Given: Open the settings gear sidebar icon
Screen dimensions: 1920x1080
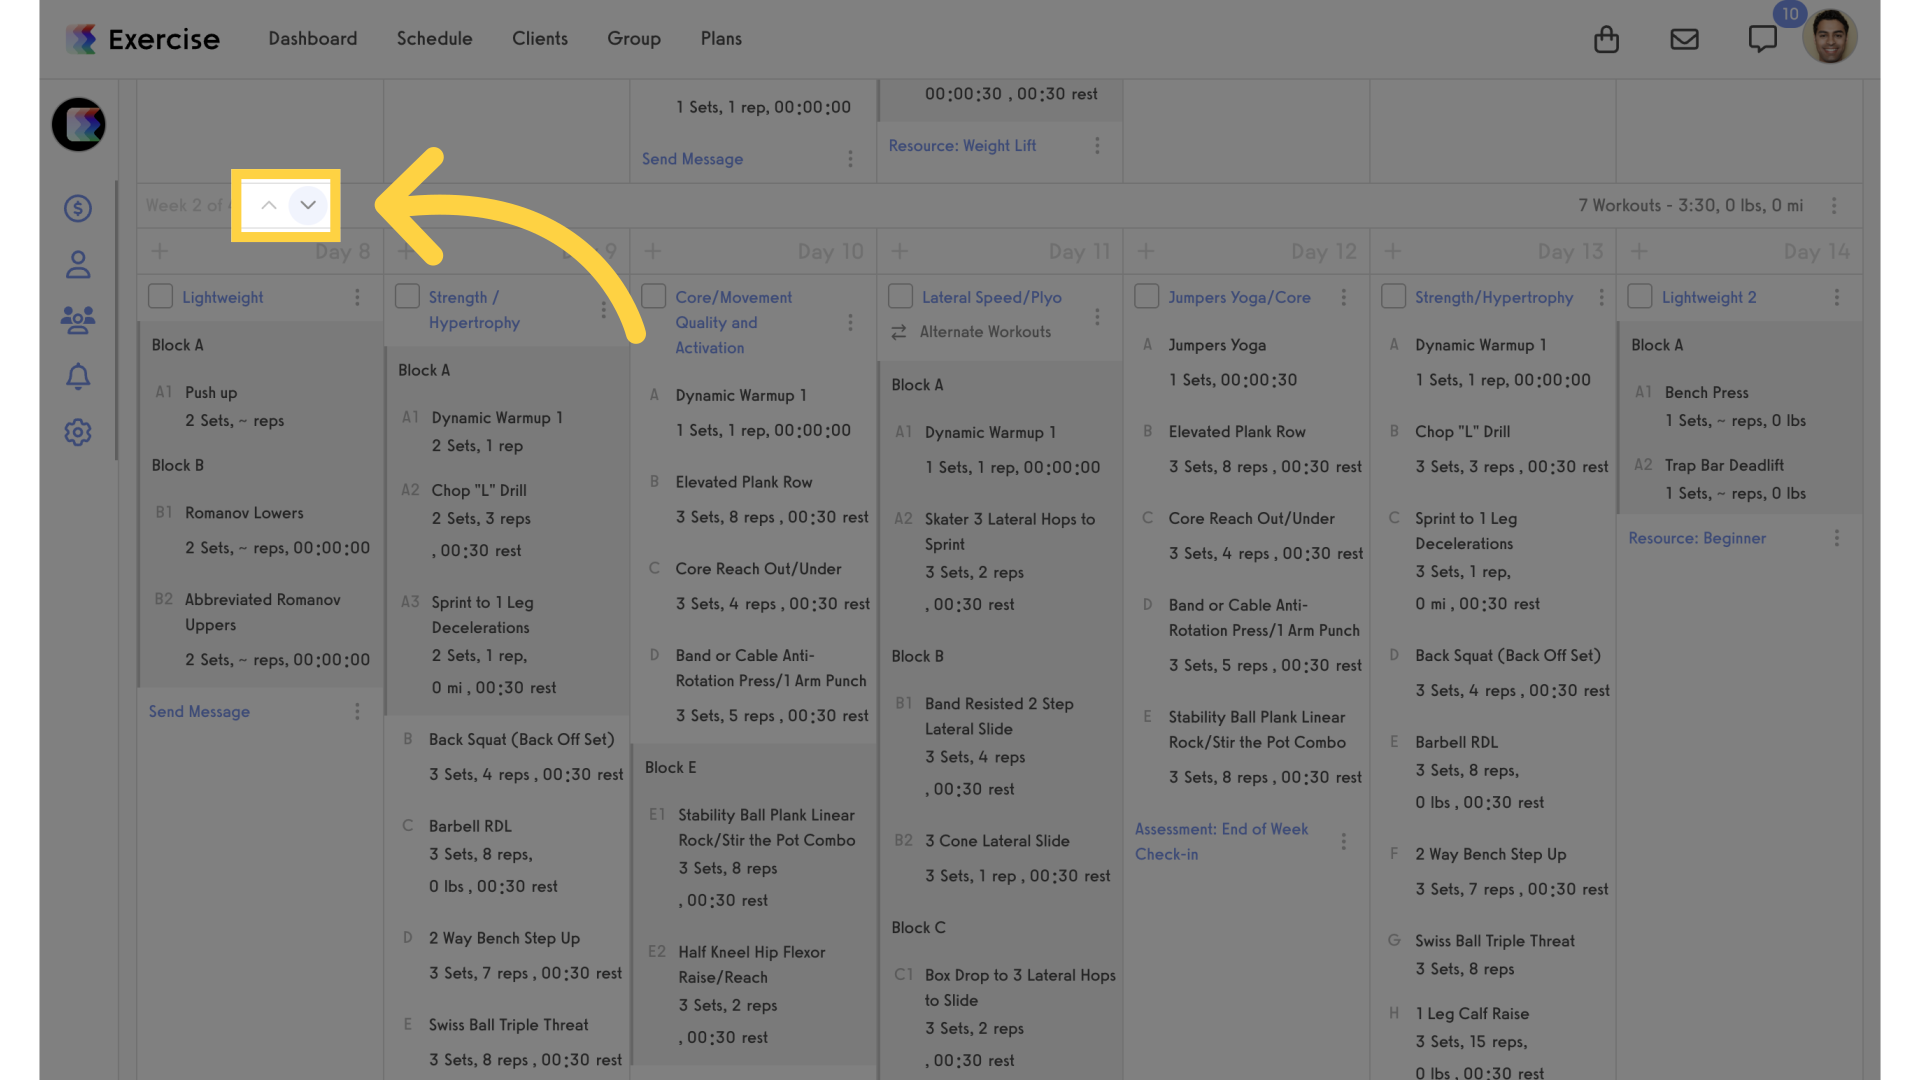Looking at the screenshot, I should click(78, 432).
